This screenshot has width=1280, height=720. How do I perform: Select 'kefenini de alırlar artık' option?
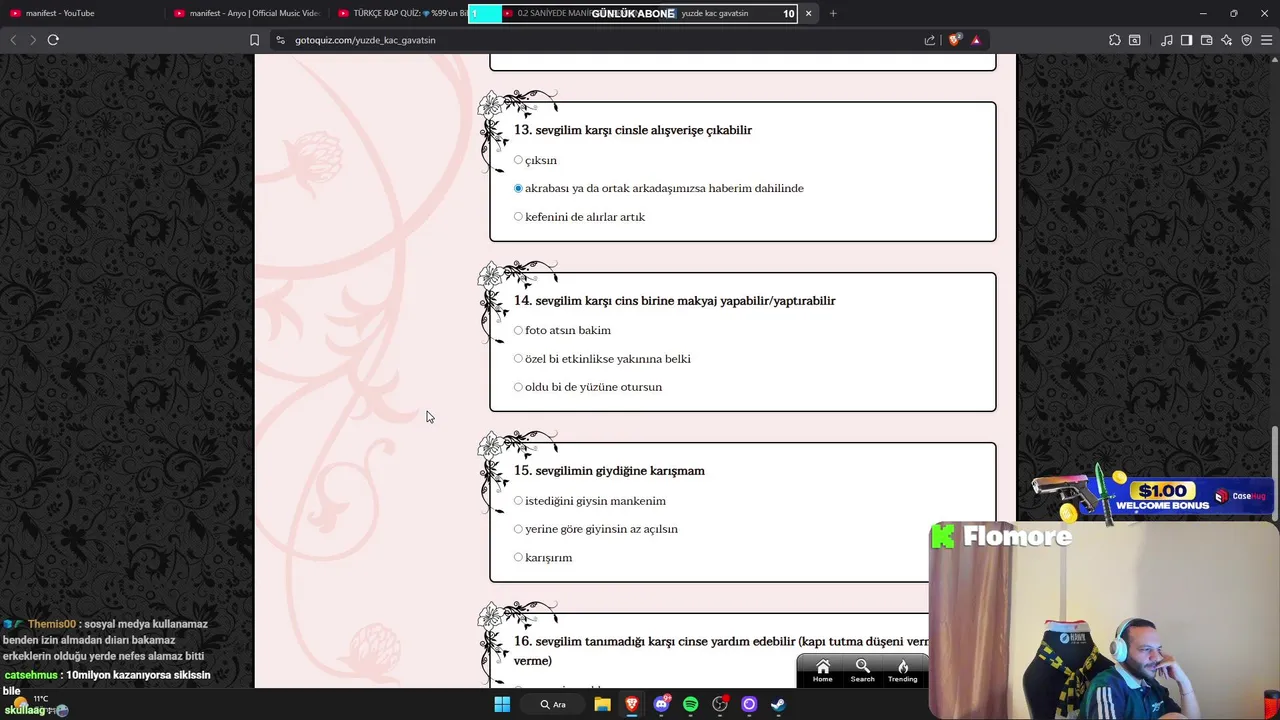point(518,216)
